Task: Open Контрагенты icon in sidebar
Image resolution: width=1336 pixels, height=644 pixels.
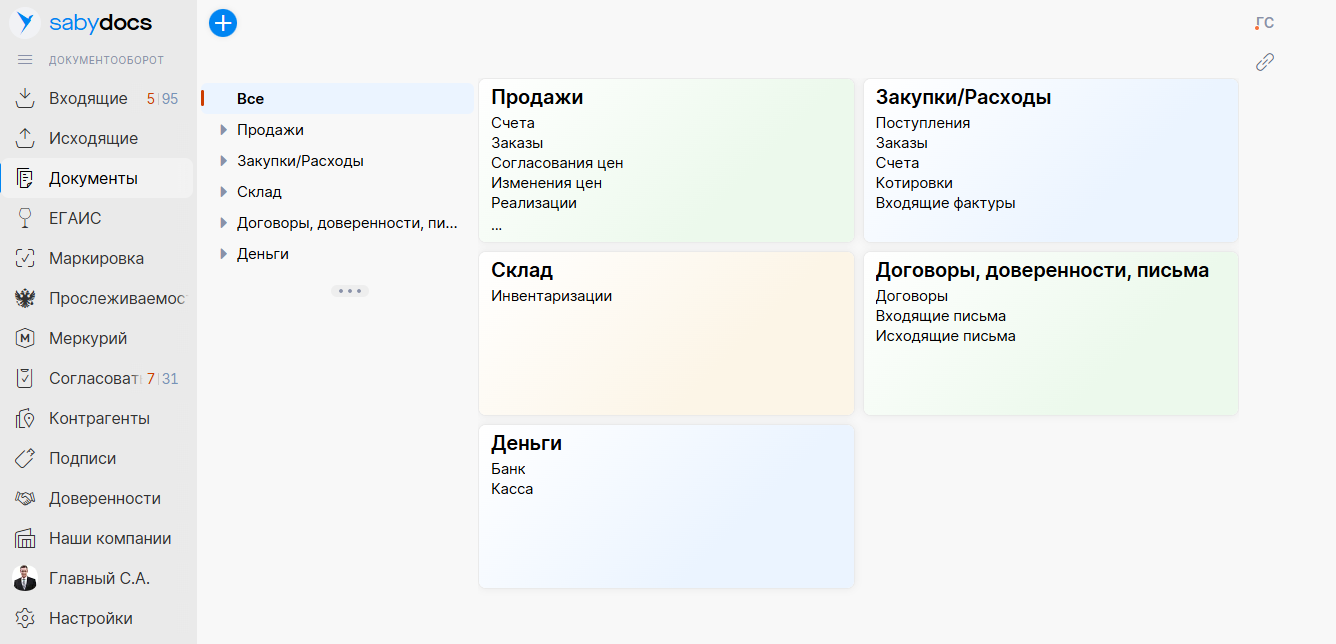Action: (26, 418)
